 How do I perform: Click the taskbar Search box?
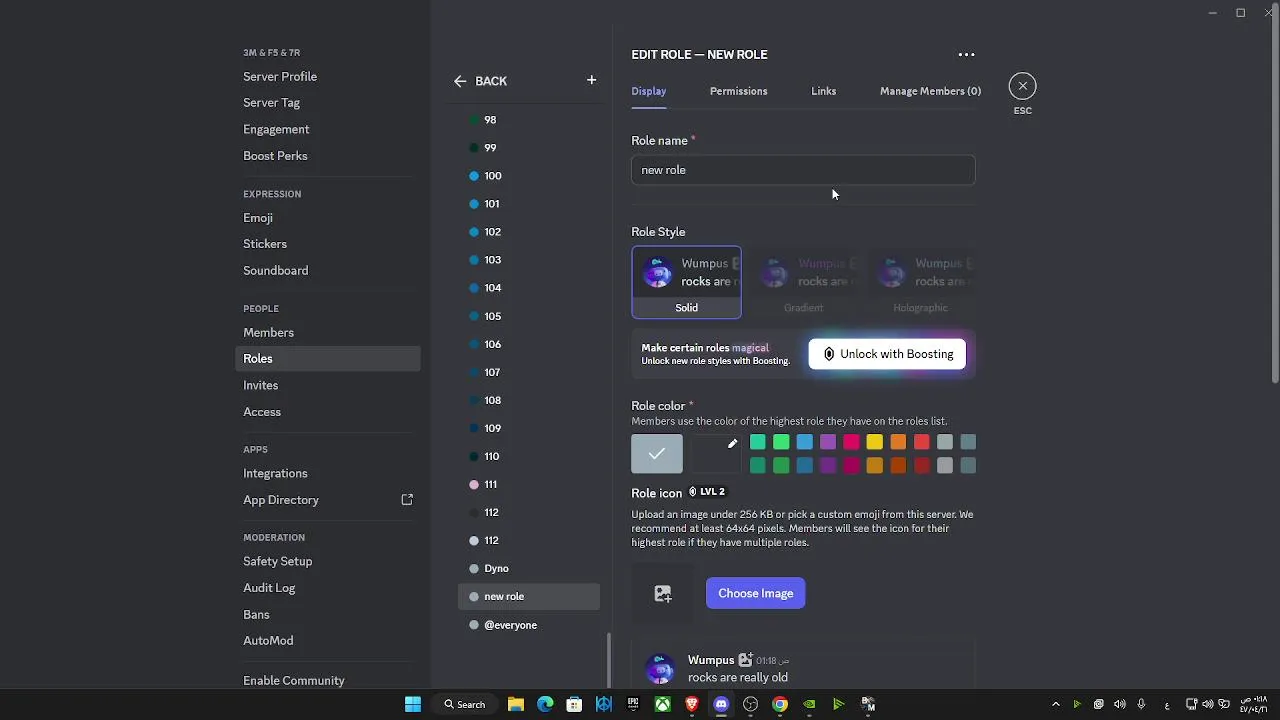(466, 704)
